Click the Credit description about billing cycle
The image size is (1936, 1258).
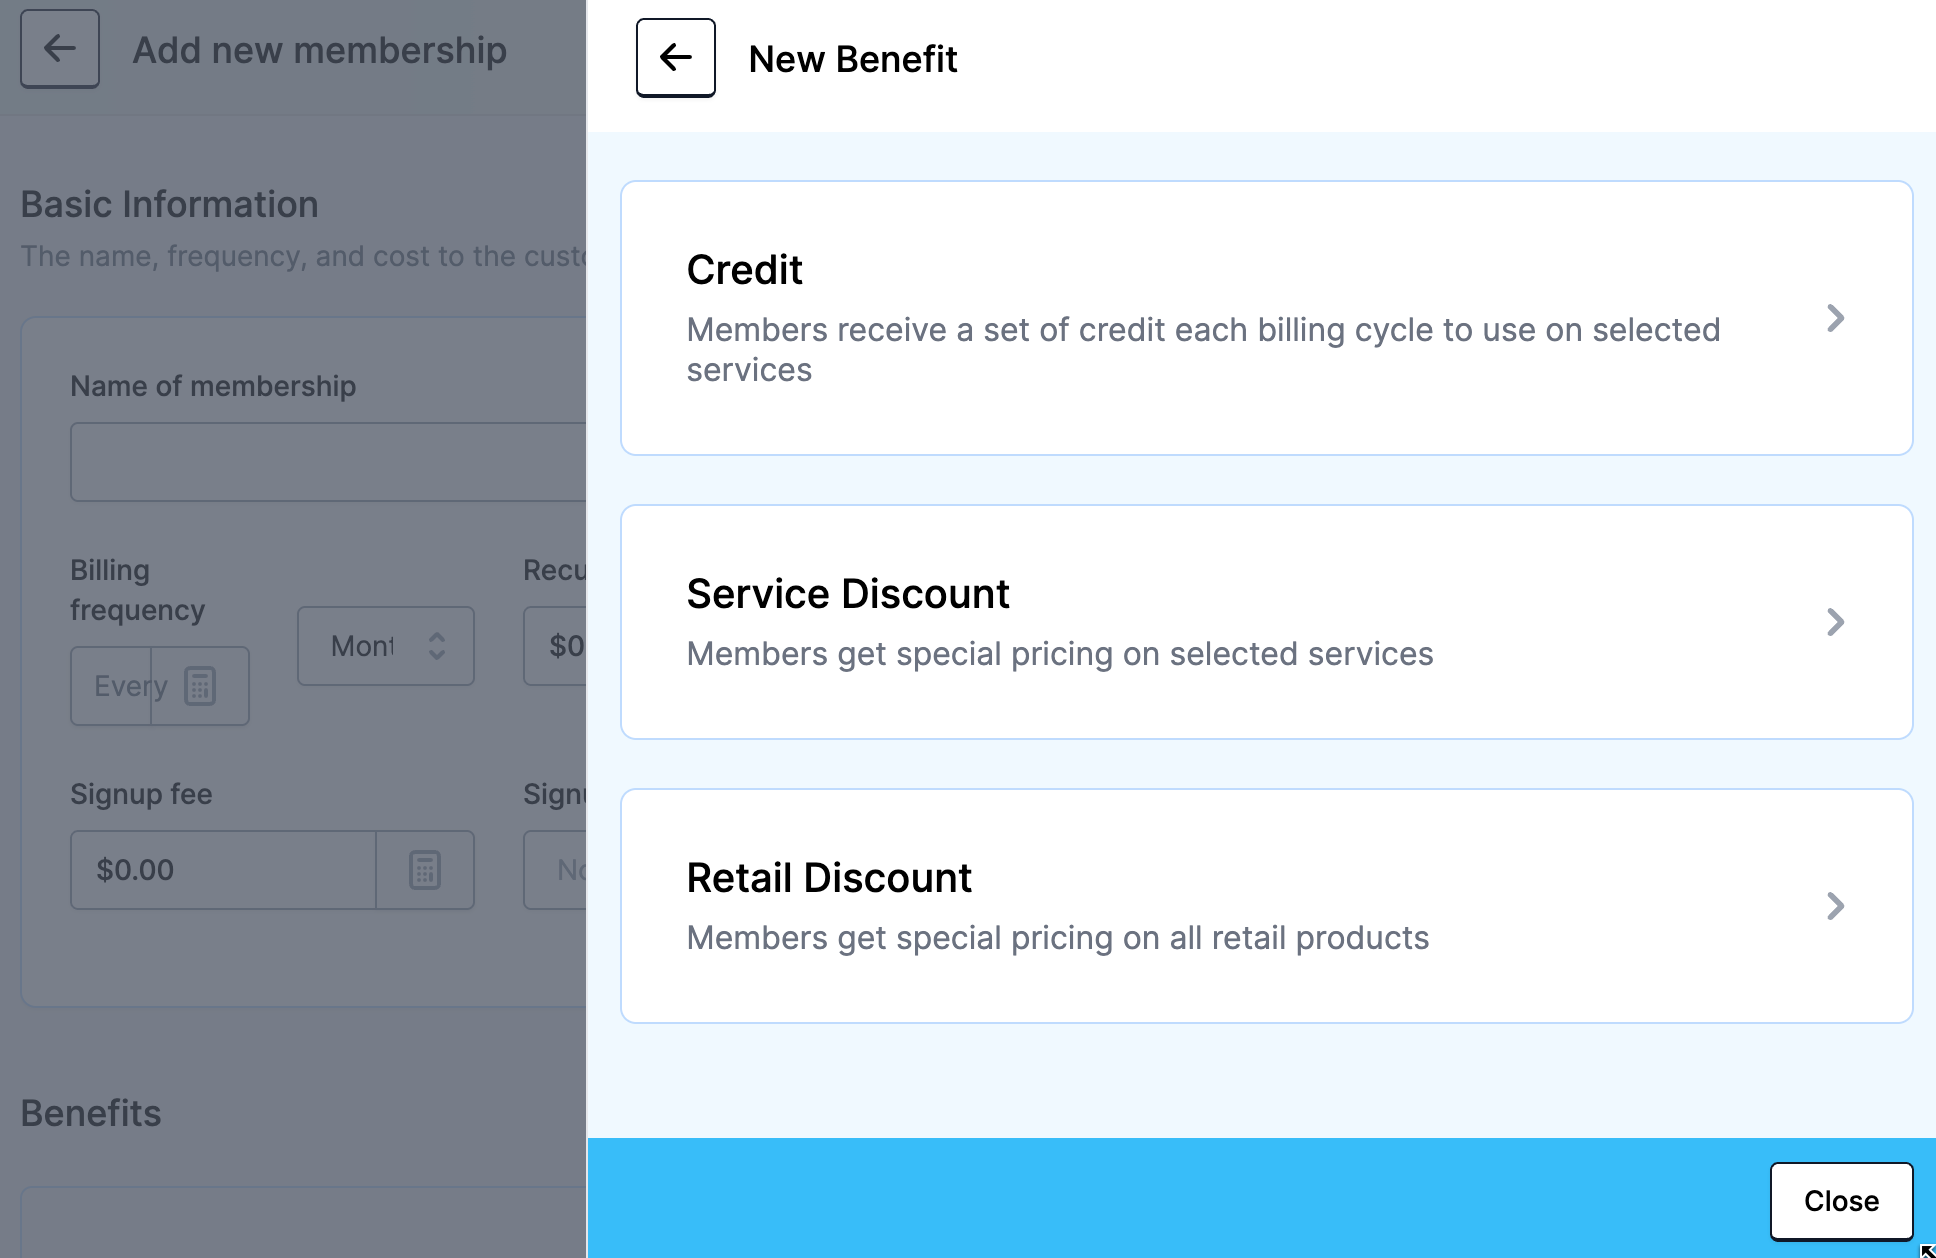(1203, 350)
